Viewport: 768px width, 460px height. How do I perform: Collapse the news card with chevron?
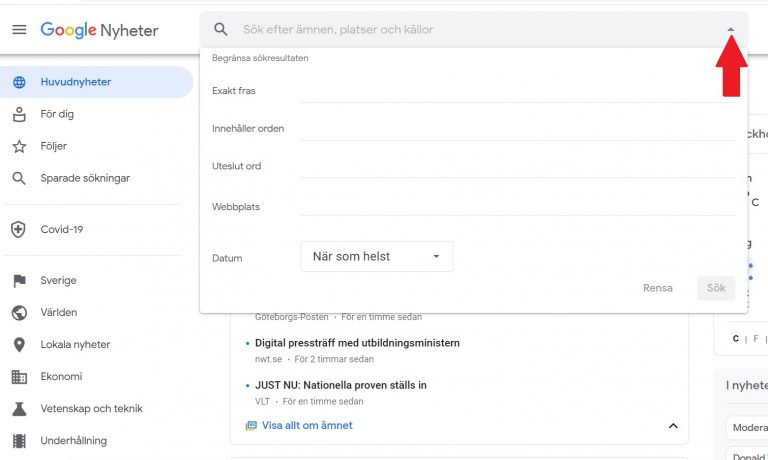pyautogui.click(x=673, y=426)
